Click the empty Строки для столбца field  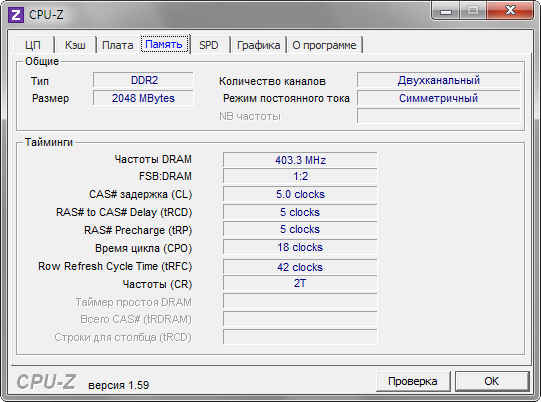(300, 337)
